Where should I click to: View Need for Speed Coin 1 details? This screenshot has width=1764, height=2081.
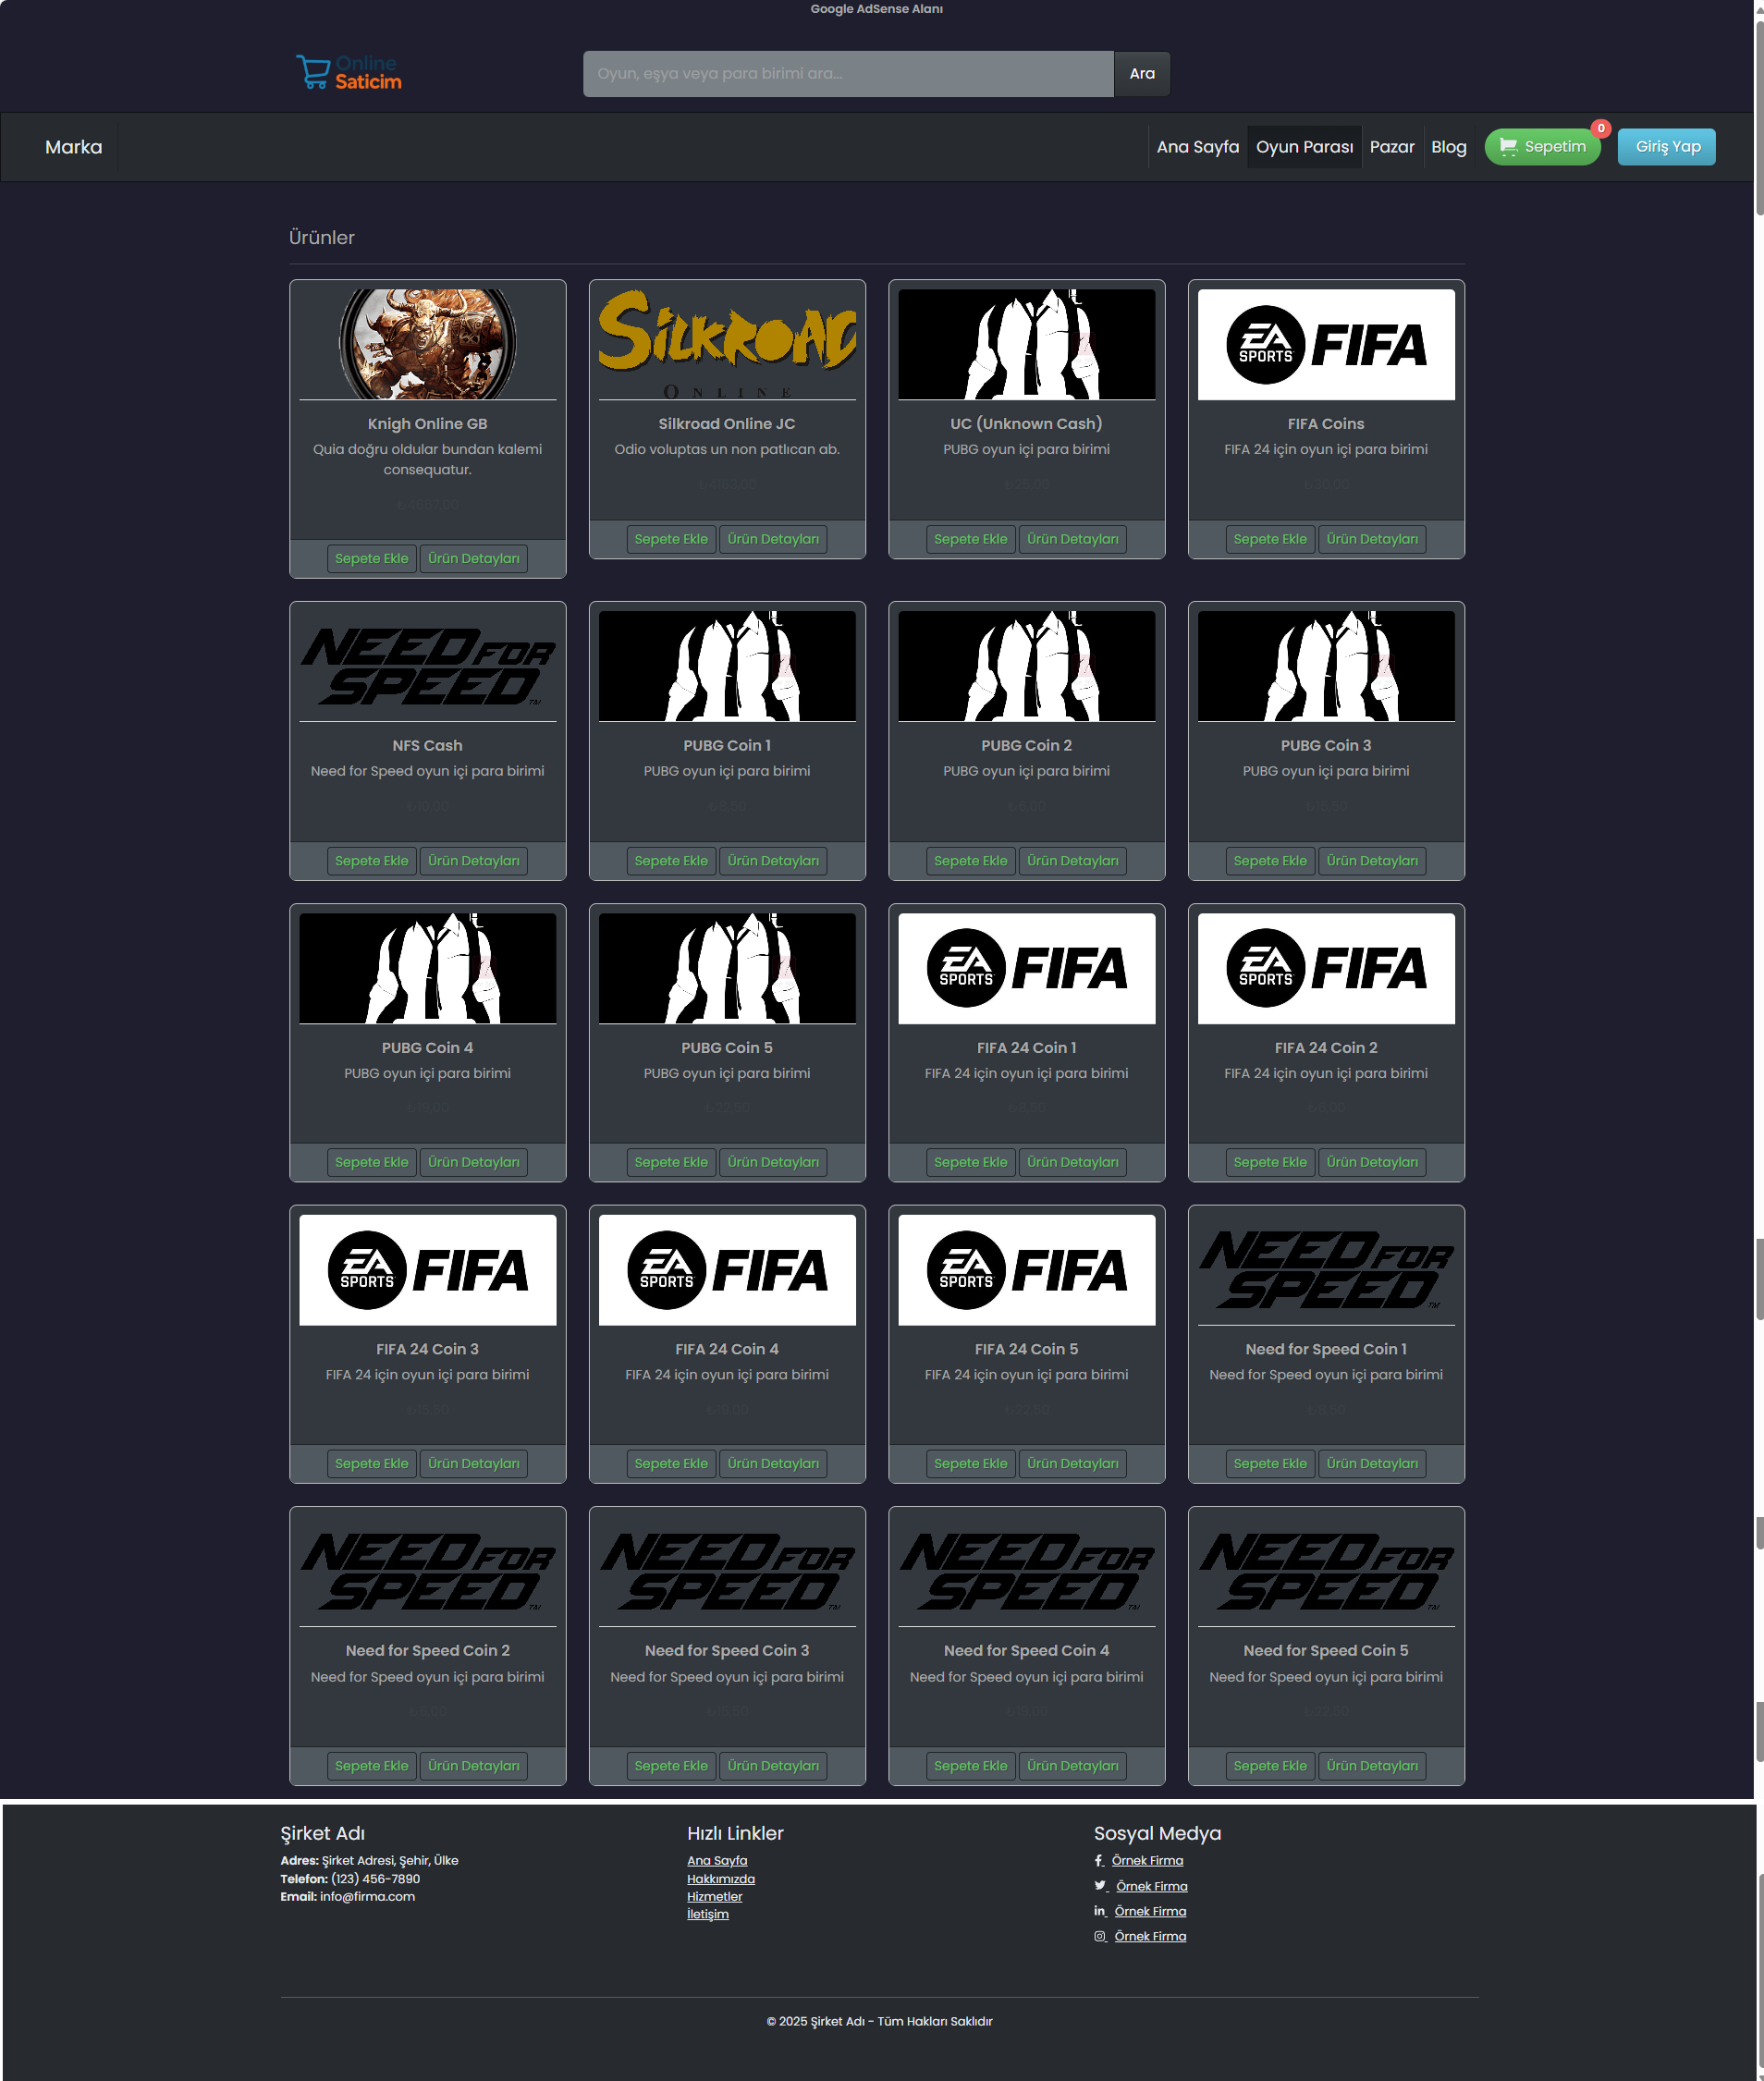pyautogui.click(x=1372, y=1464)
